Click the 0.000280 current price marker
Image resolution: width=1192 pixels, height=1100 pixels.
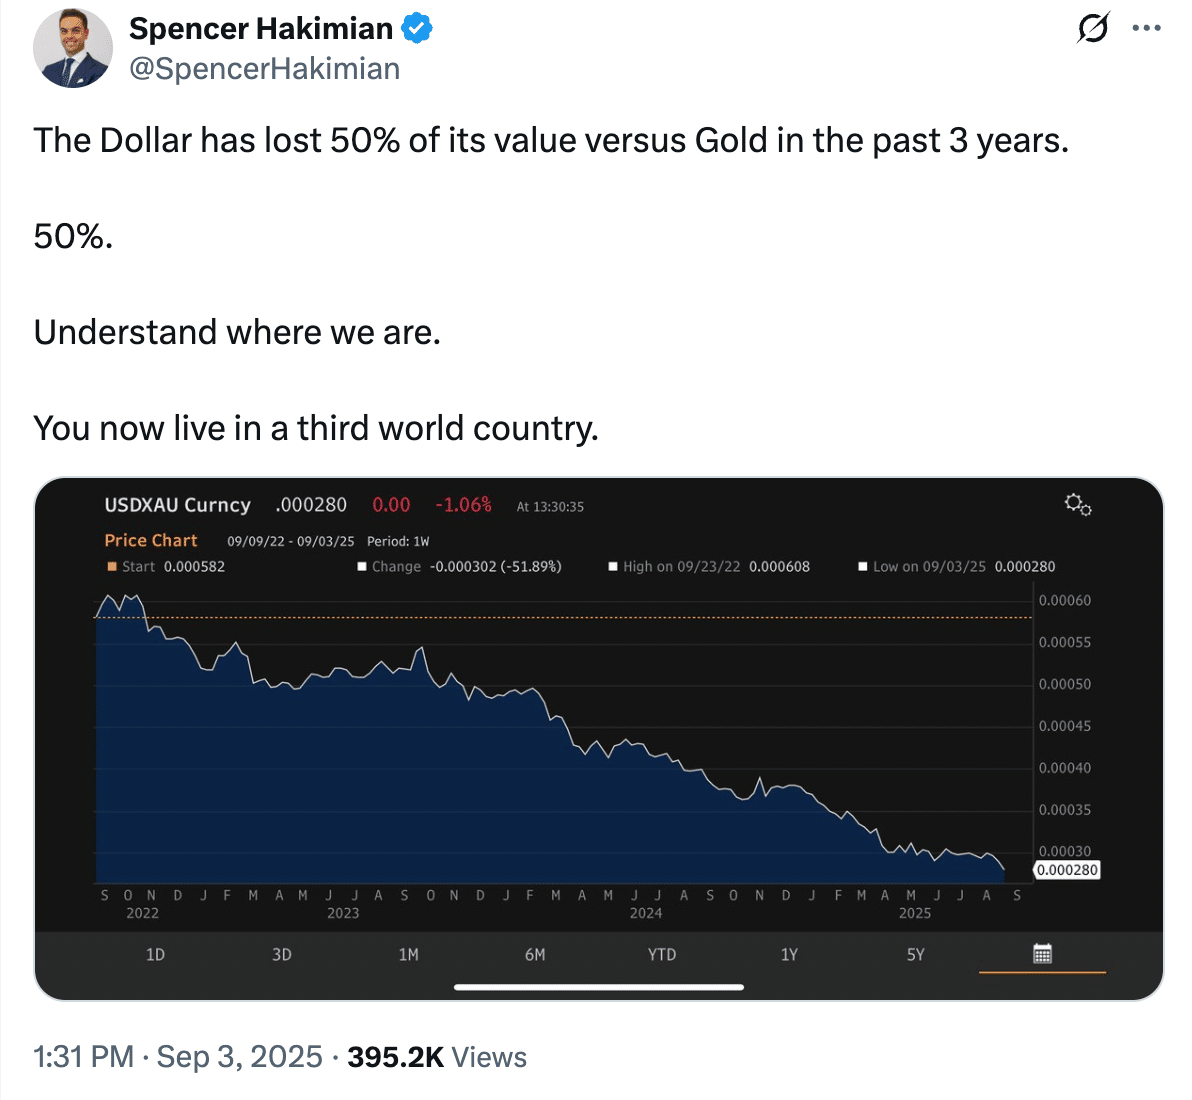1067,870
